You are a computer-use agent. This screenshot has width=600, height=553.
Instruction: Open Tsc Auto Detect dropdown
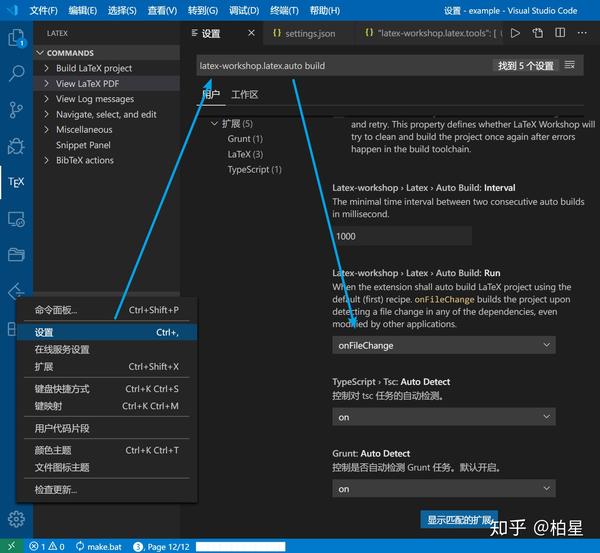click(444, 417)
